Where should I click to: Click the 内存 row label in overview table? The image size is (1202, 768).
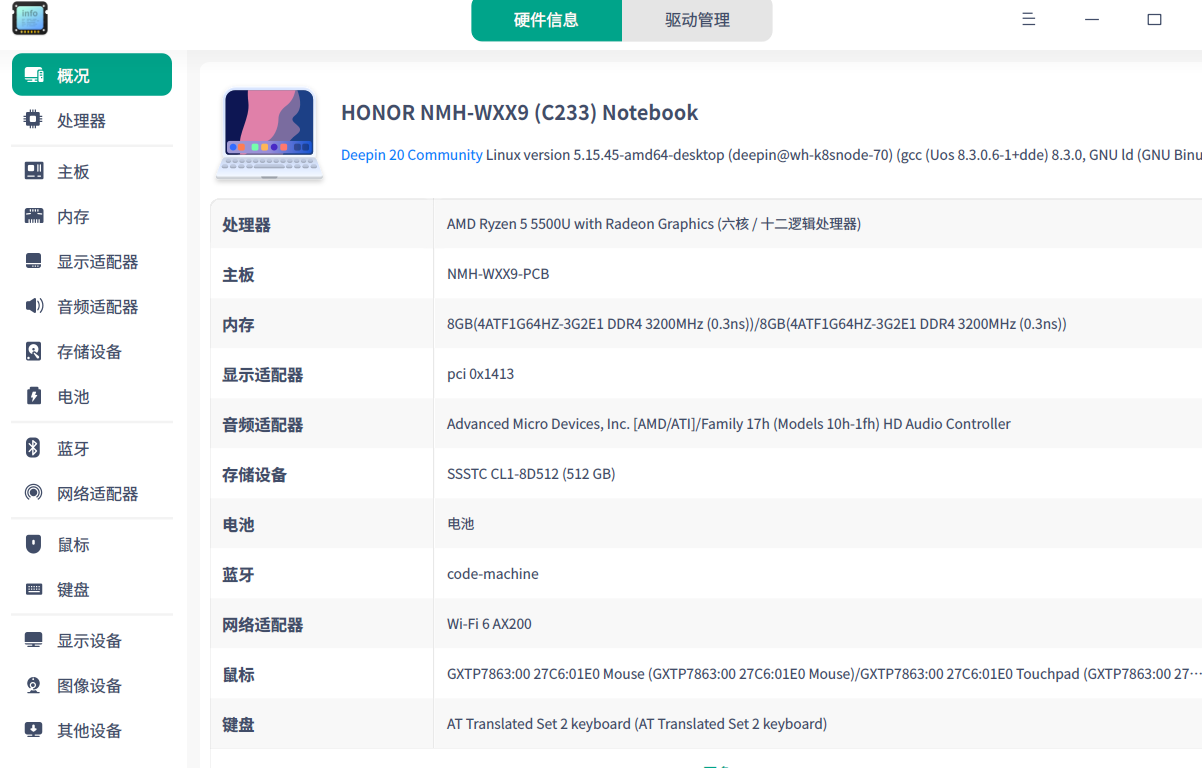238,325
